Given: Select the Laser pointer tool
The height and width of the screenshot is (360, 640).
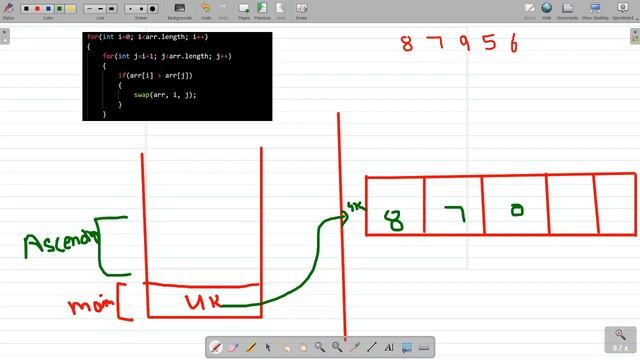Looking at the screenshot, I should (355, 347).
